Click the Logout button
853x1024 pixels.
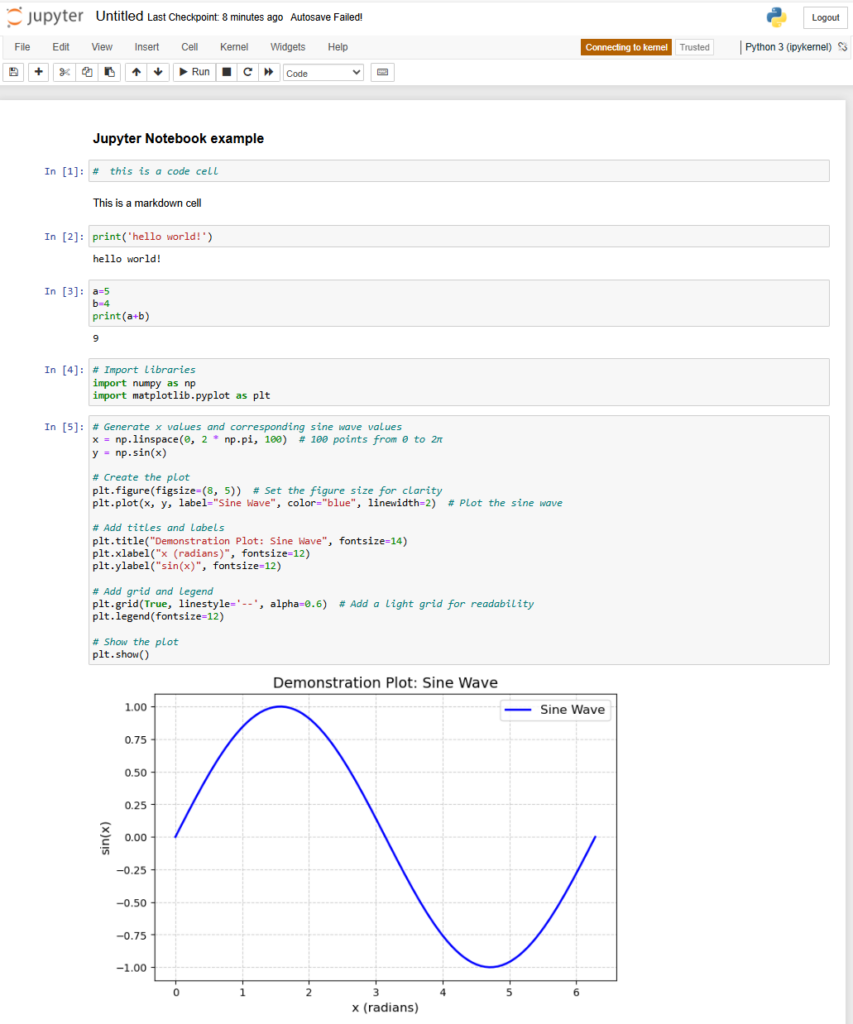825,18
